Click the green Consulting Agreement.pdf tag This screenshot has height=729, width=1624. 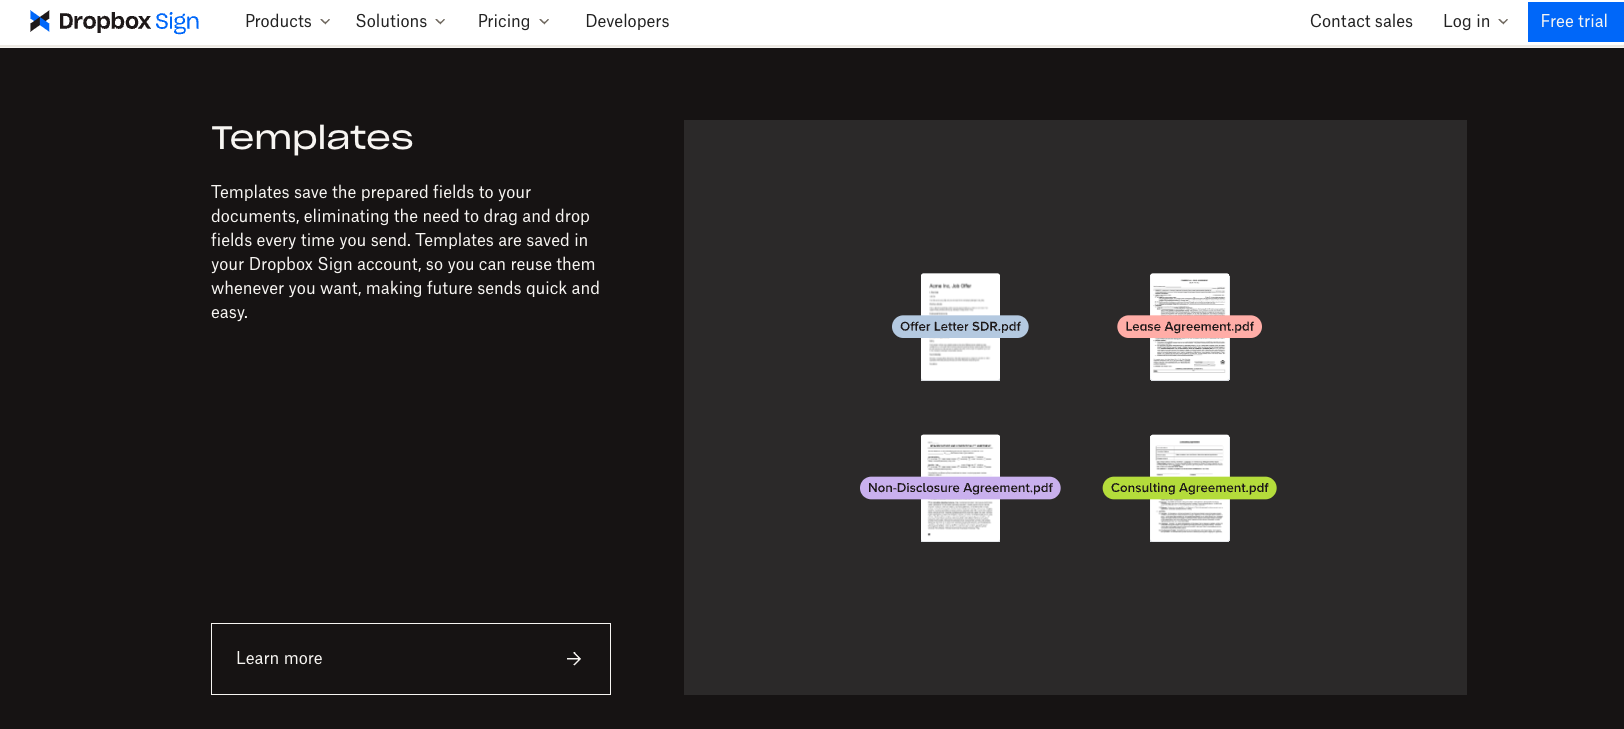point(1189,488)
